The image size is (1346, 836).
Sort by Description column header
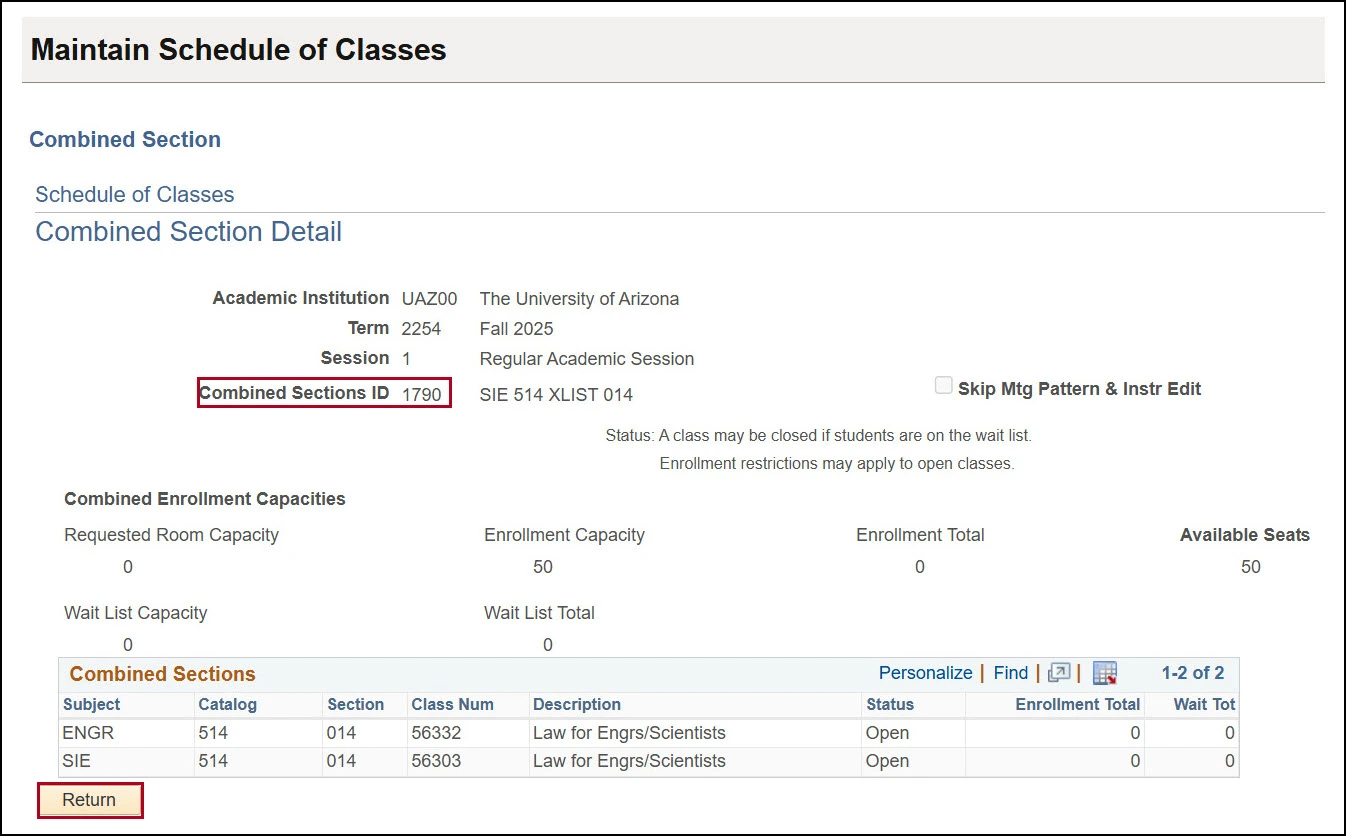[x=577, y=704]
